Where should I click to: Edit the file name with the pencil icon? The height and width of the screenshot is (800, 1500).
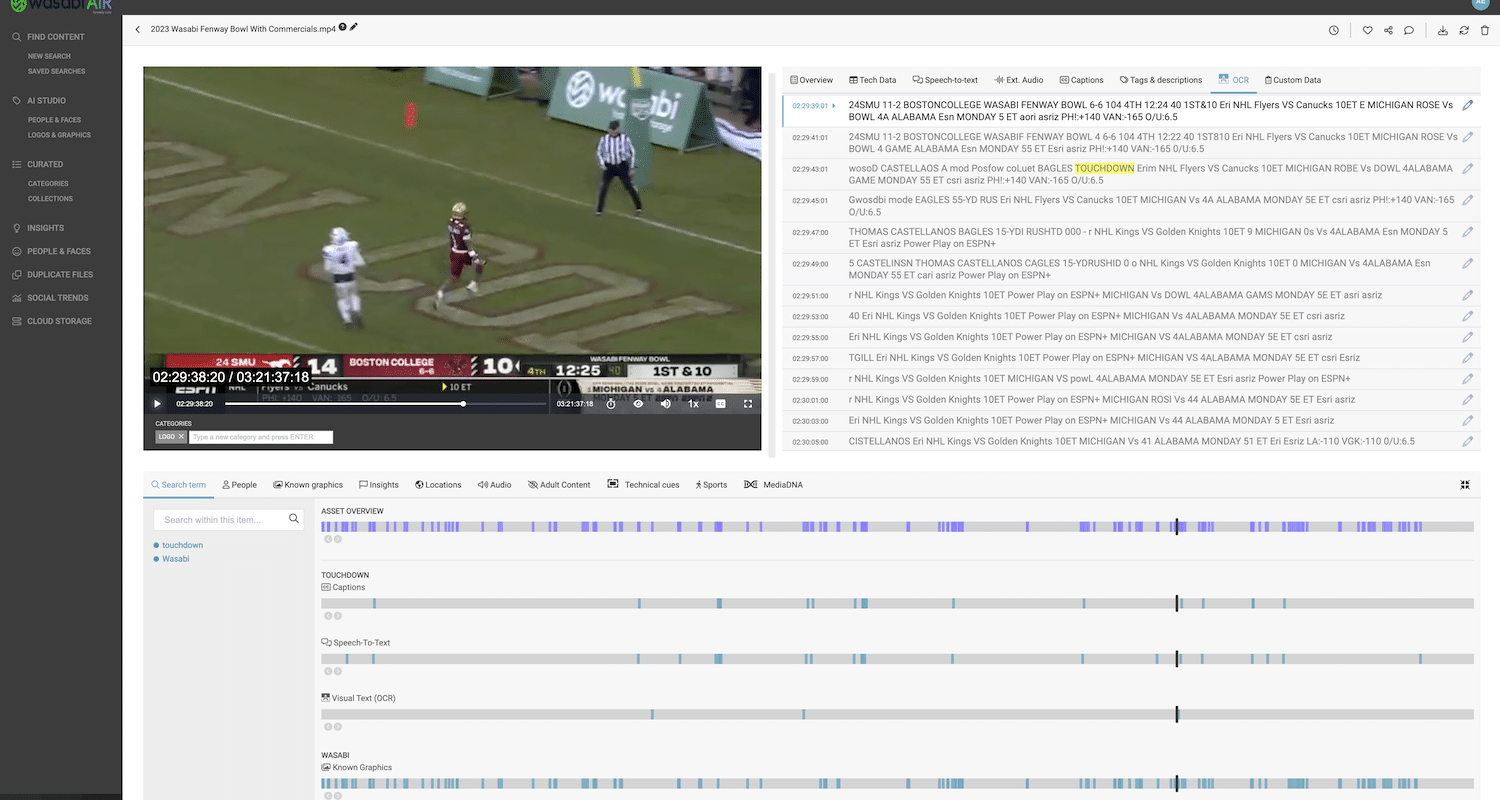354,28
